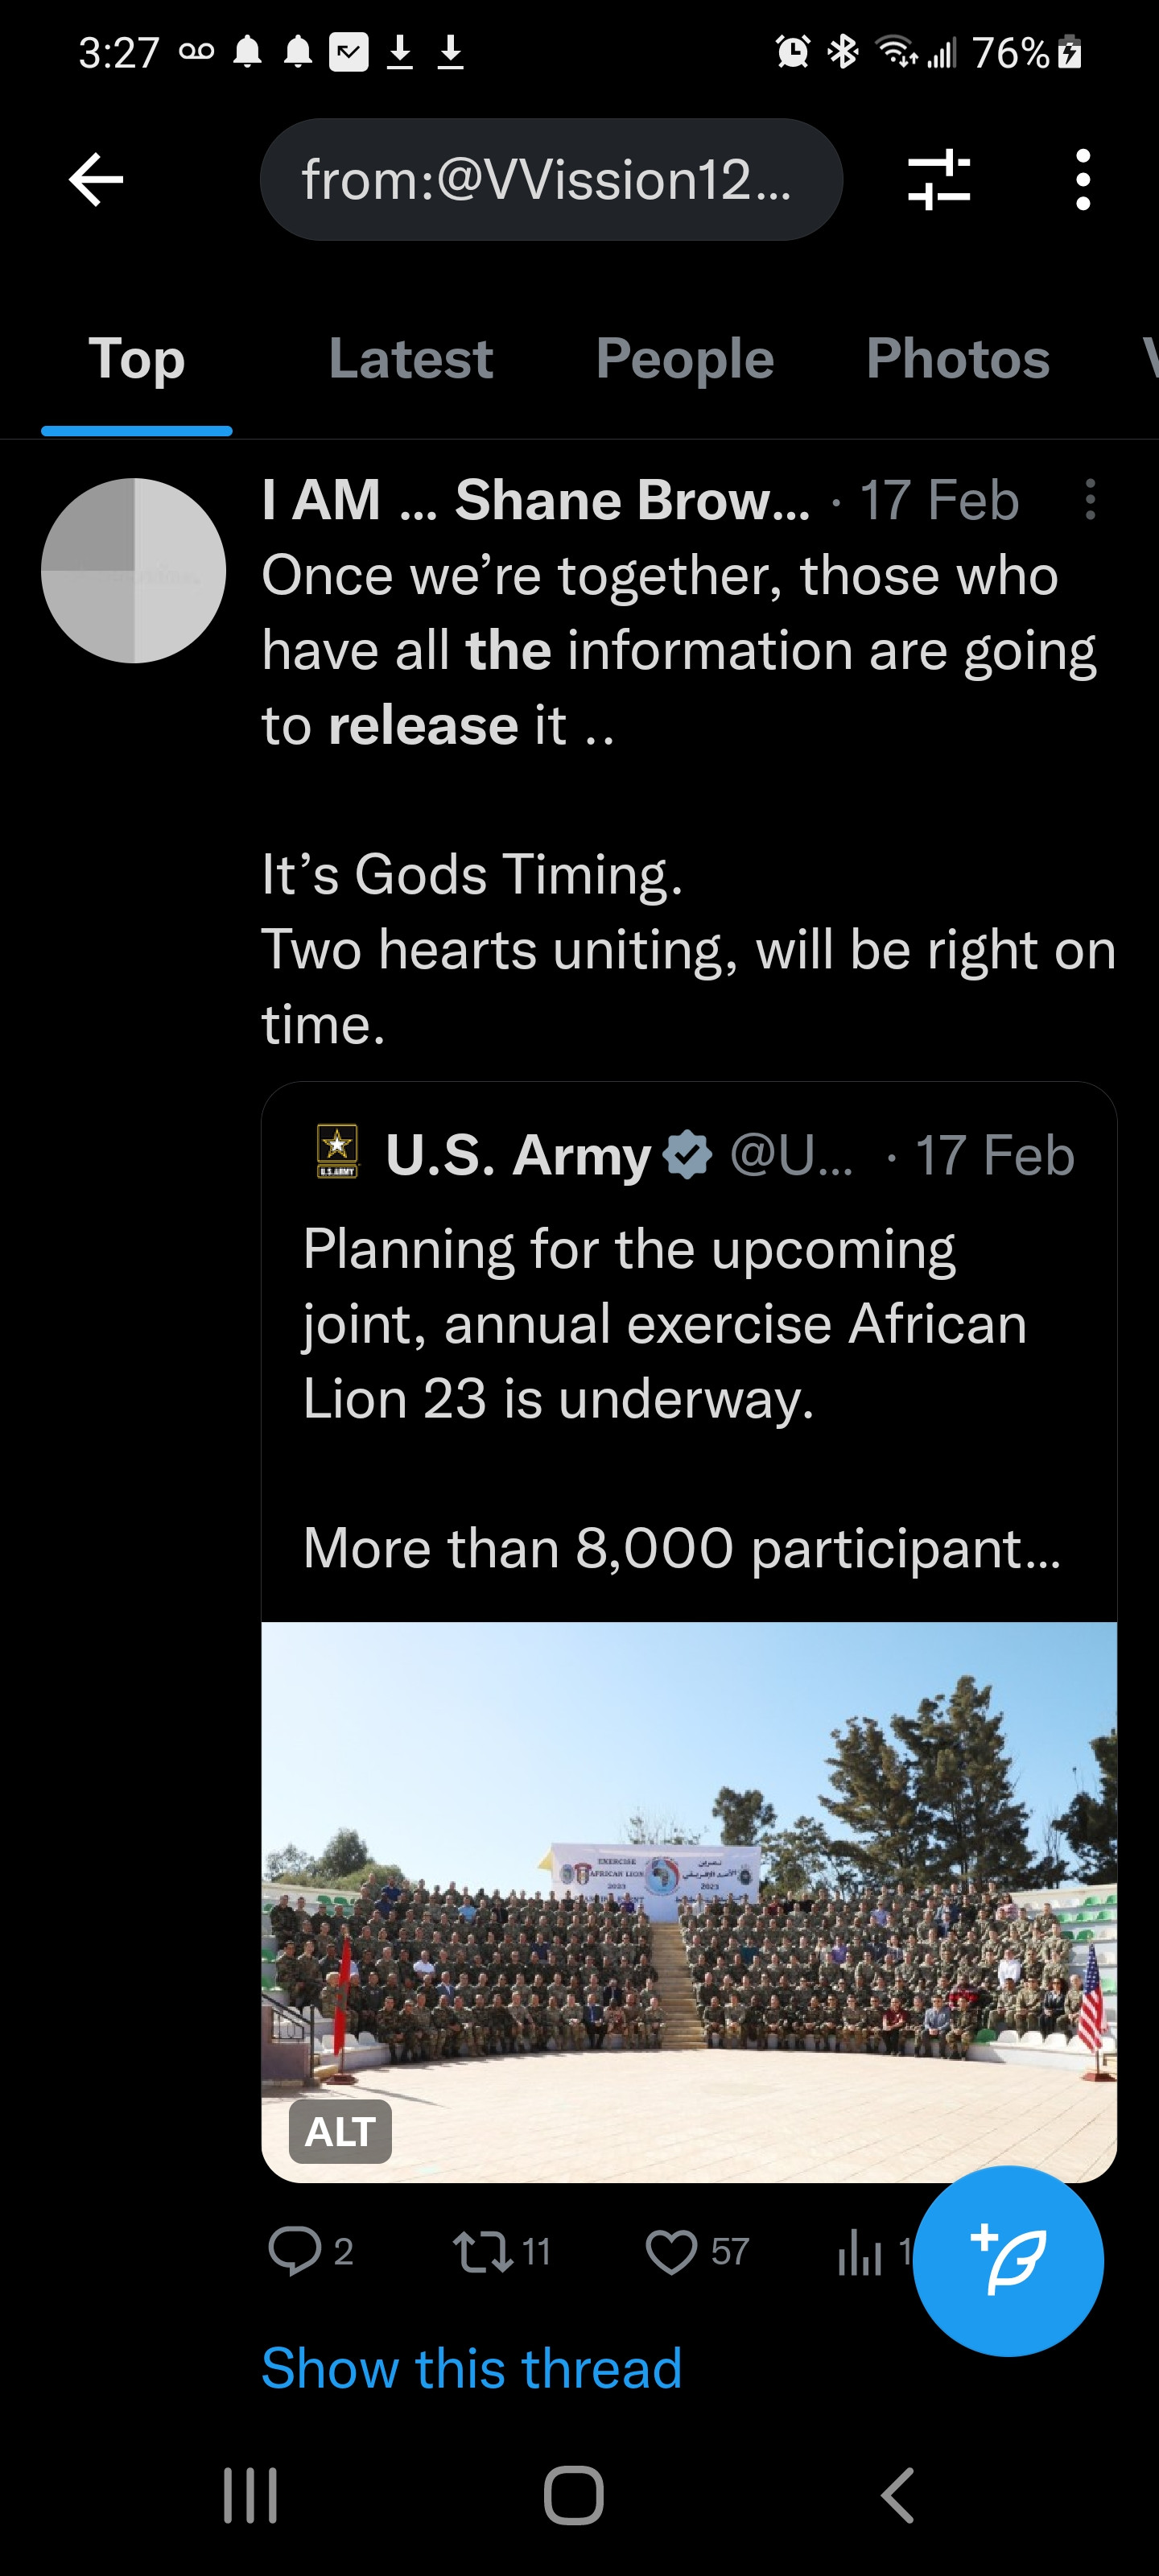Viewport: 1159px width, 2576px height.
Task: Open Android recent apps navigation button
Action: coord(250,2495)
